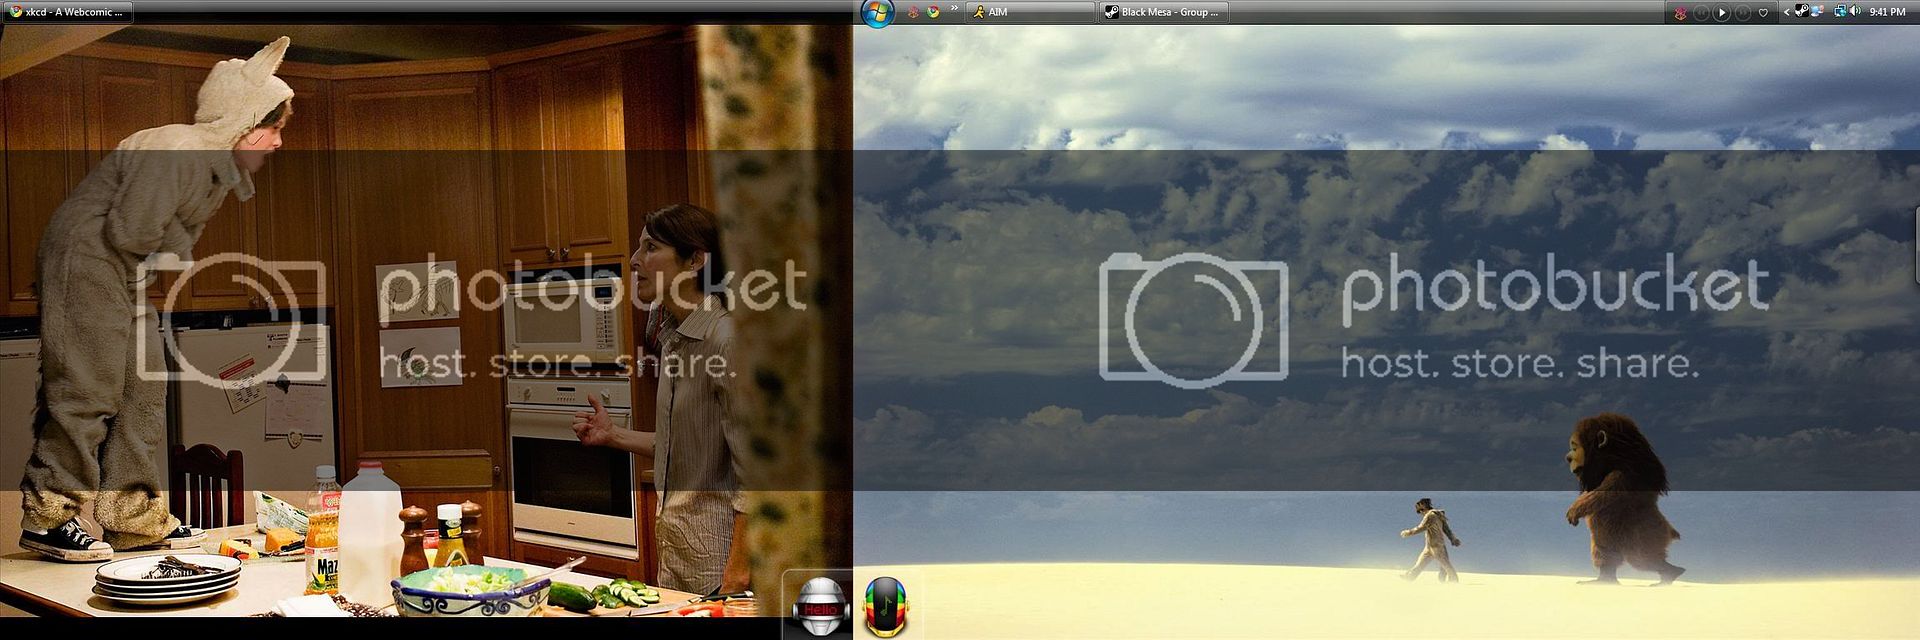Open the volume speaker tray icon
The width and height of the screenshot is (1920, 640).
(x=1856, y=12)
